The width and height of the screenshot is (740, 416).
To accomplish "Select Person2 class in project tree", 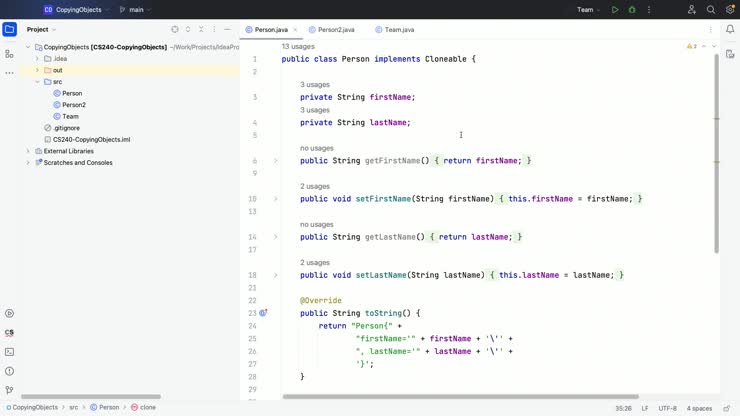I will tap(69, 105).
